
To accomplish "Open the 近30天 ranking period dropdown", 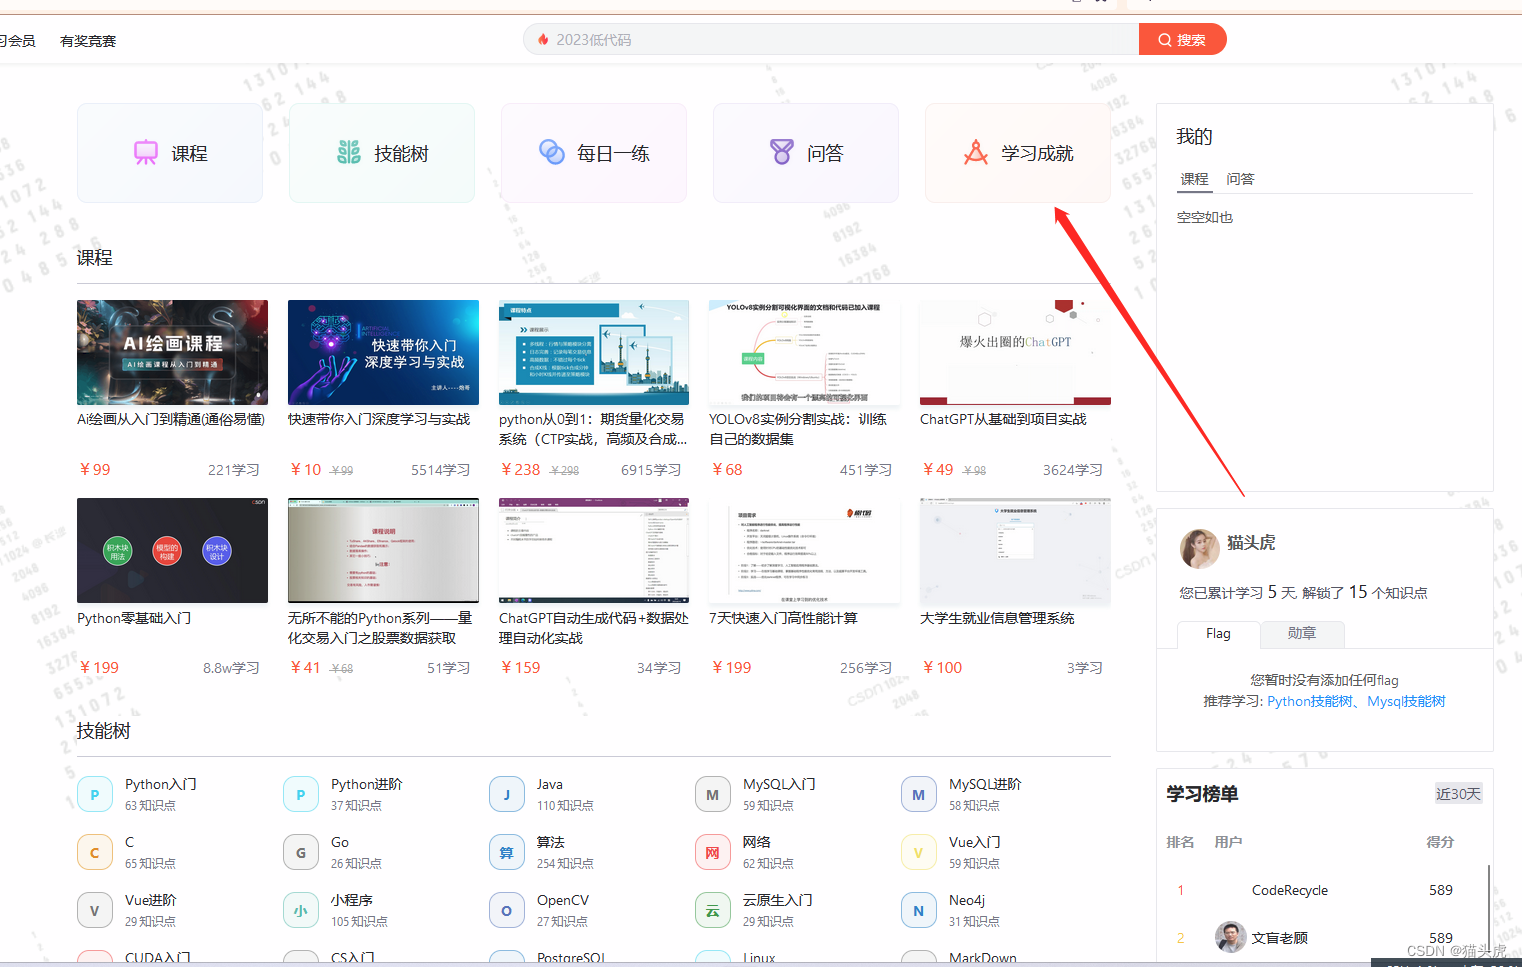I will (1459, 794).
